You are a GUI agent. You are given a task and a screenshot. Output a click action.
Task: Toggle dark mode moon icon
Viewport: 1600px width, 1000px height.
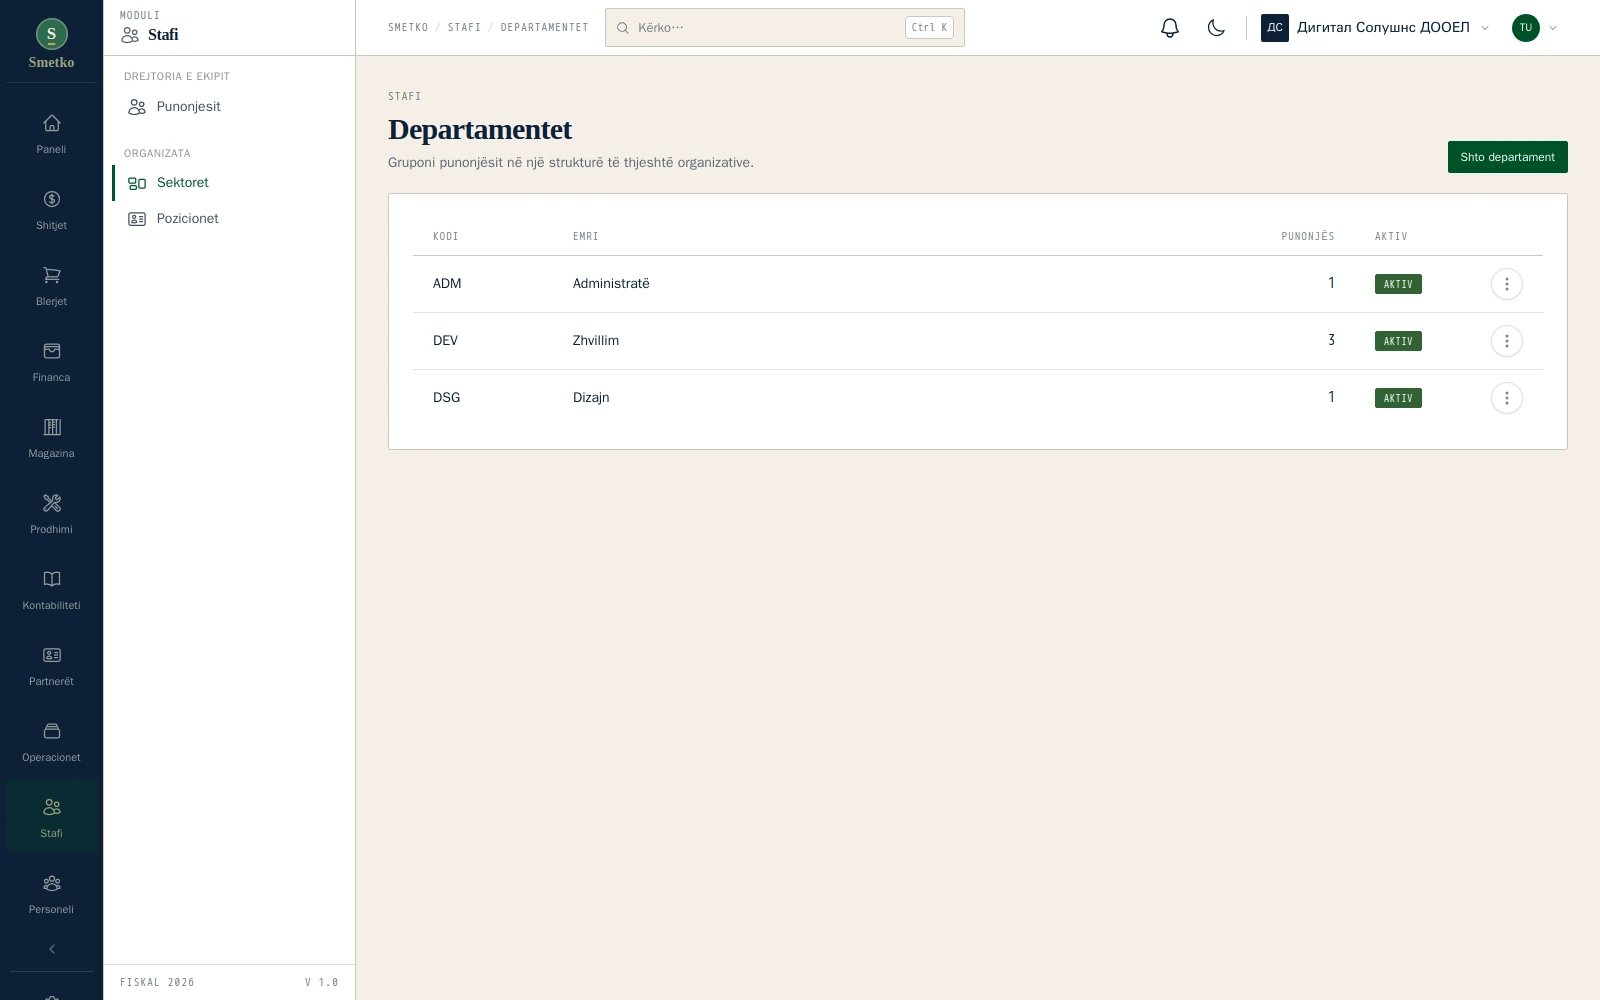pyautogui.click(x=1216, y=28)
